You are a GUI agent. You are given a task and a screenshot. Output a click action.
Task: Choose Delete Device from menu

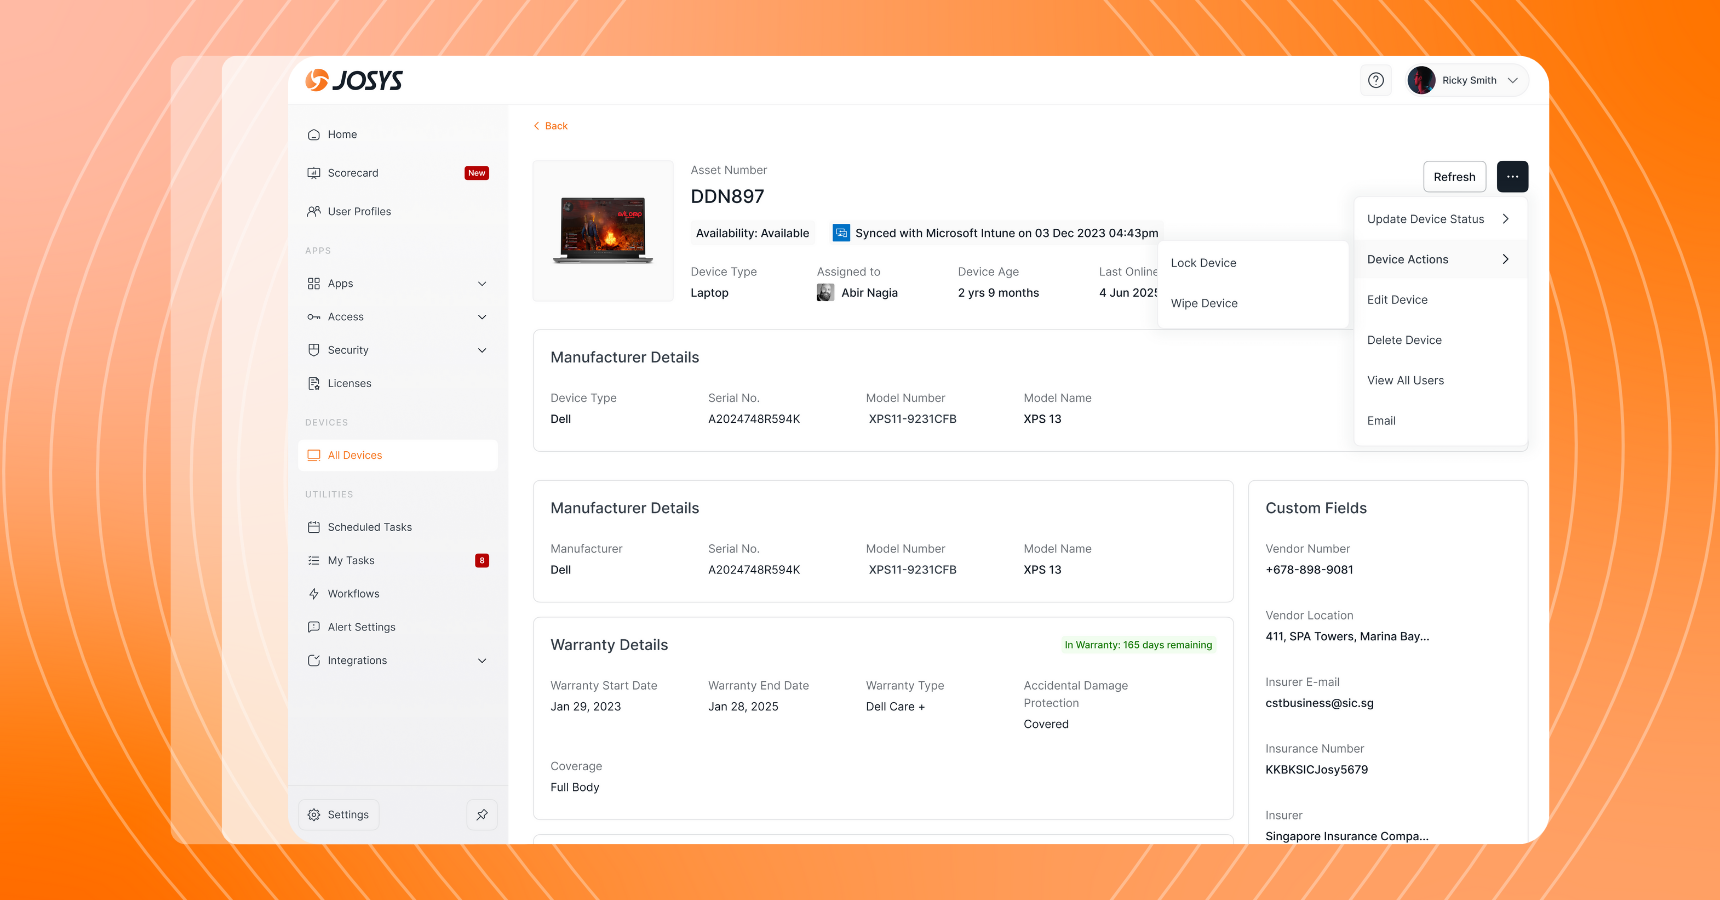coord(1440,340)
